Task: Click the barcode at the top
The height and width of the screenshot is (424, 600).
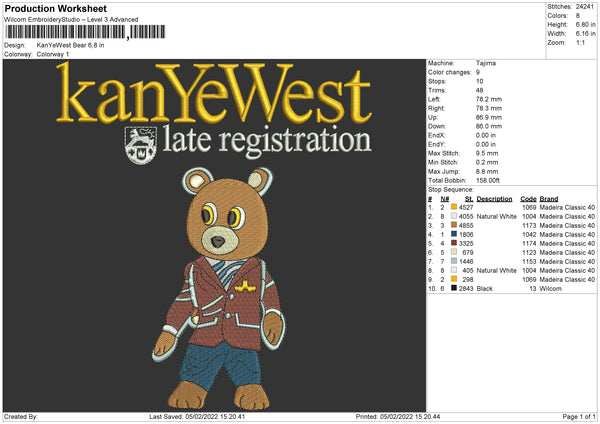Action: (x=85, y=32)
